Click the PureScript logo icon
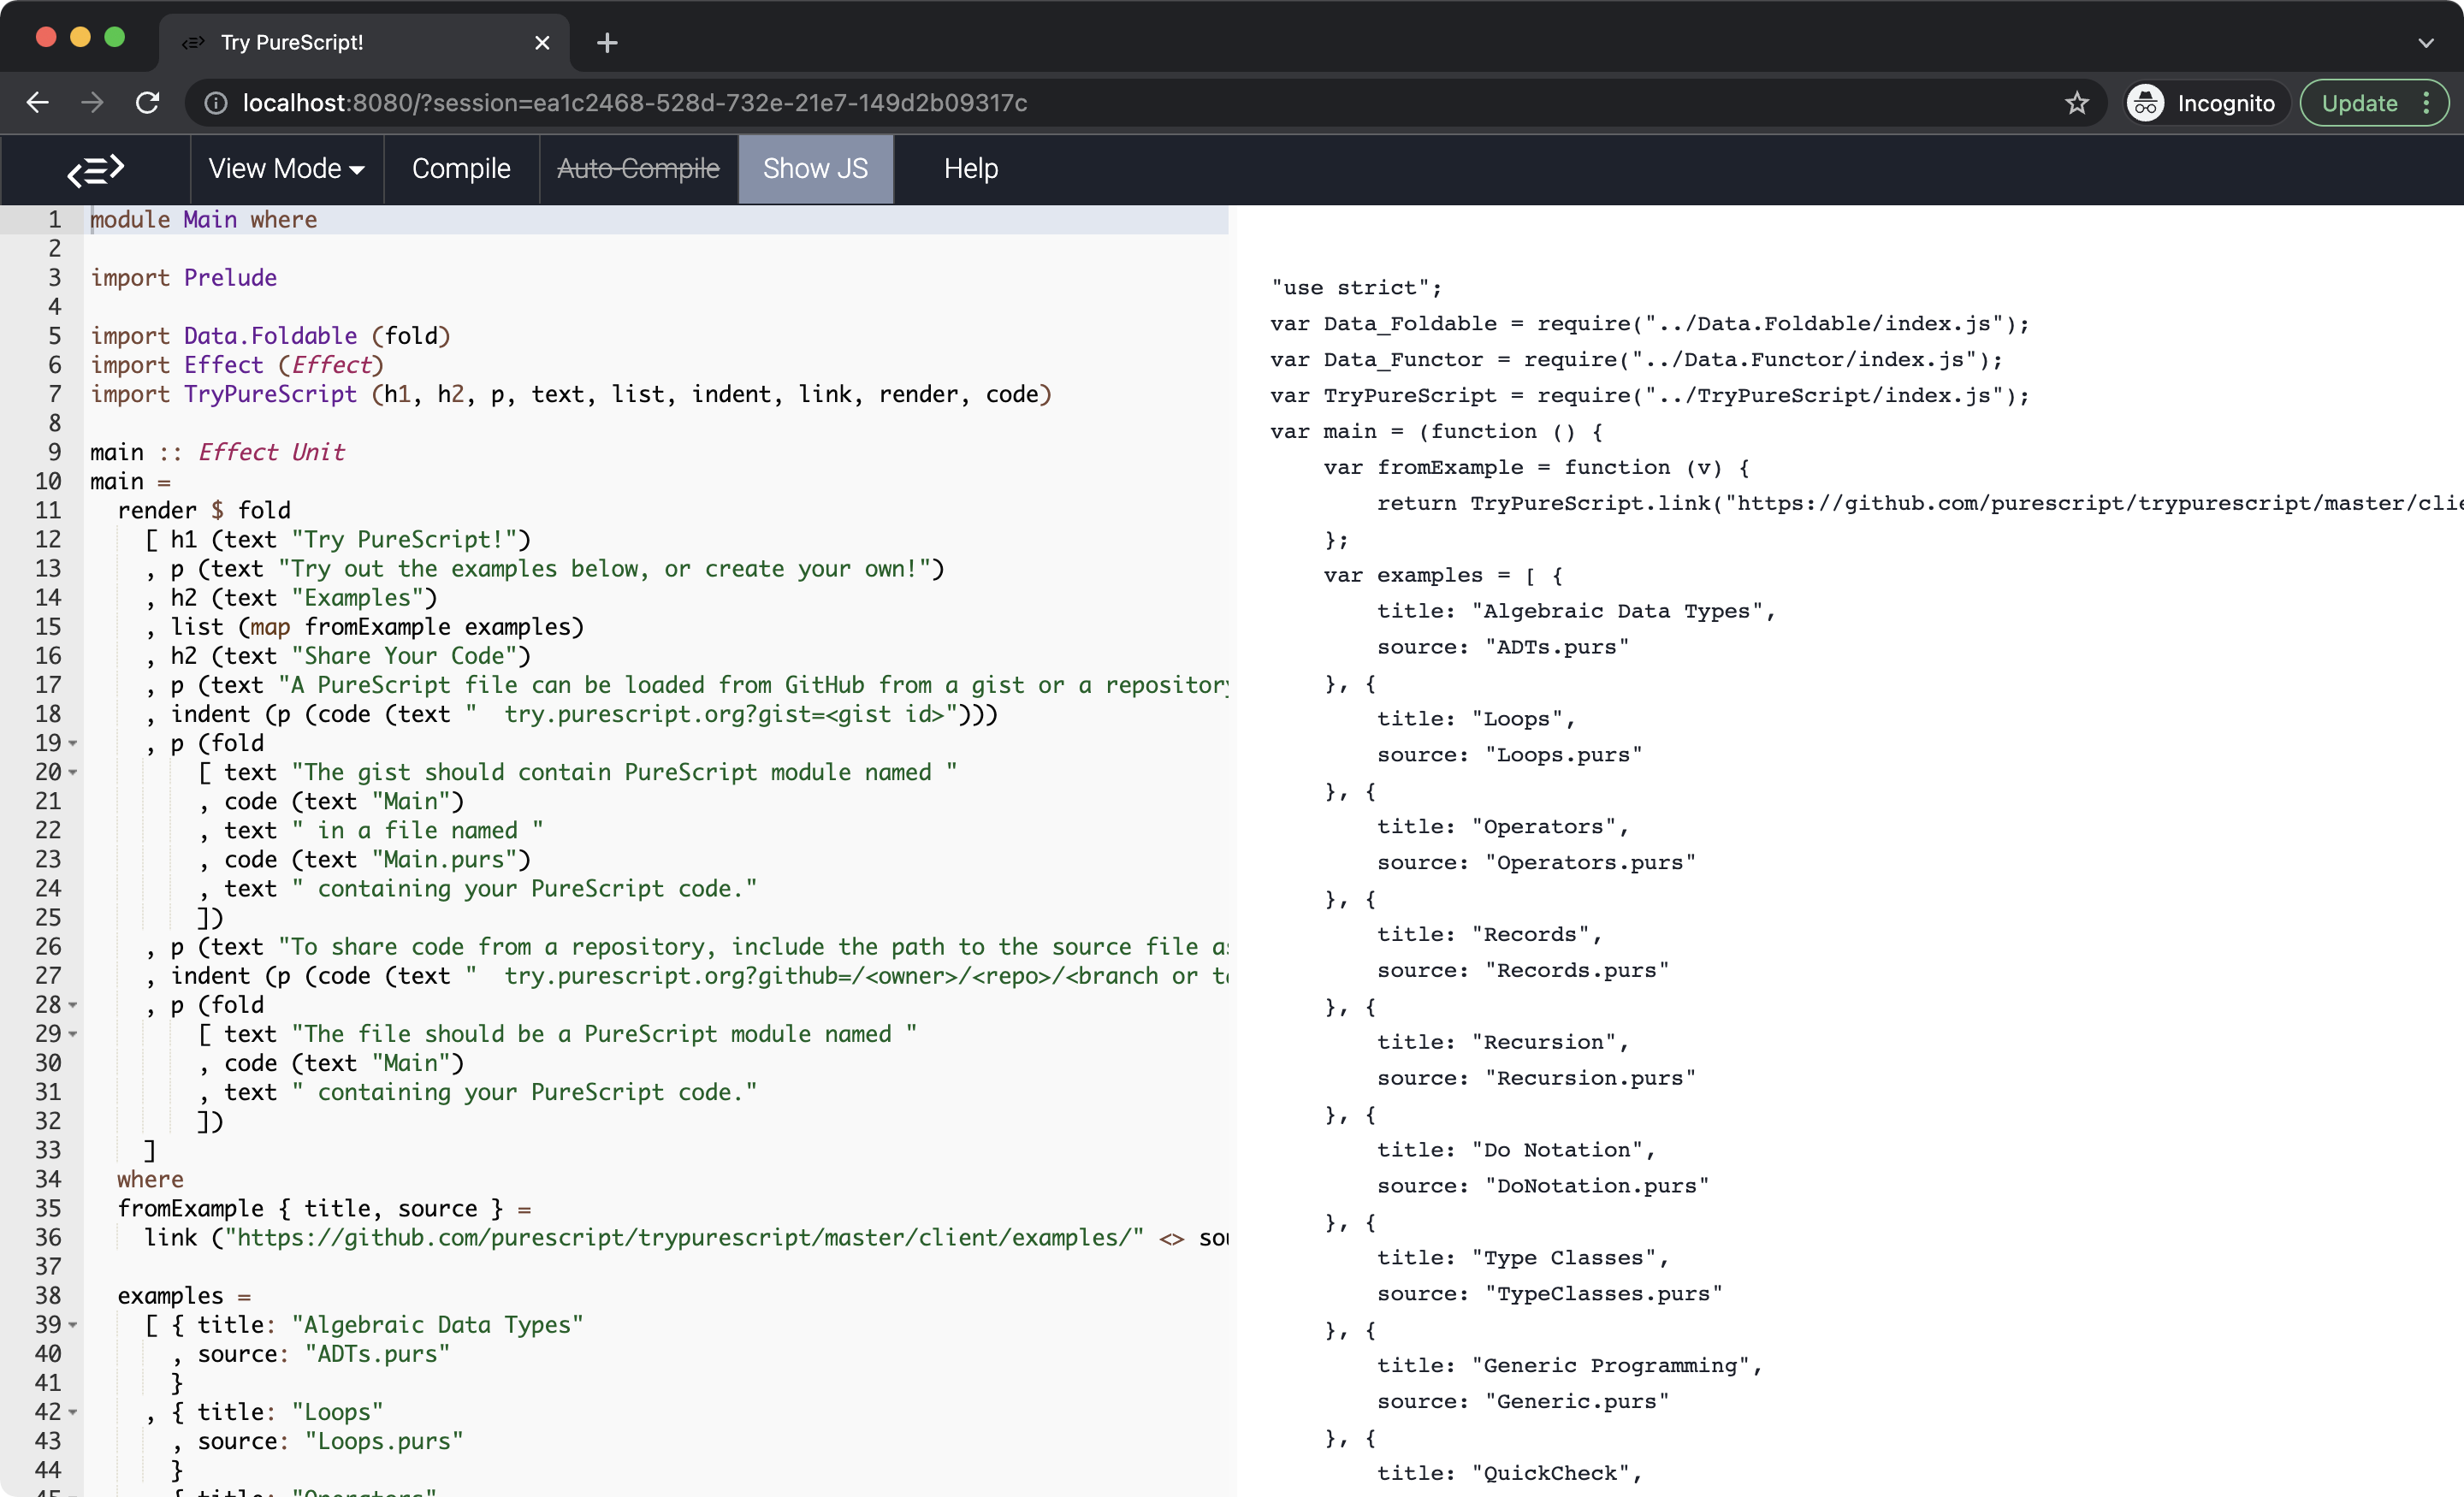The width and height of the screenshot is (2464, 1497). click(95, 169)
